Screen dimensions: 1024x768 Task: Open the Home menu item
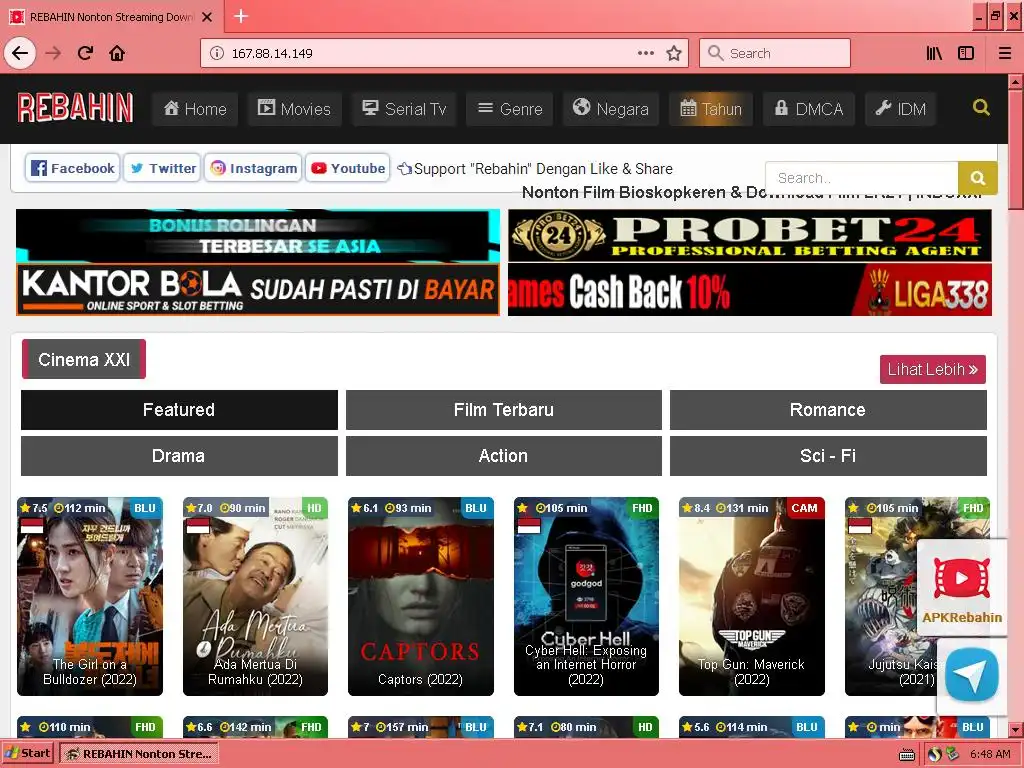195,108
